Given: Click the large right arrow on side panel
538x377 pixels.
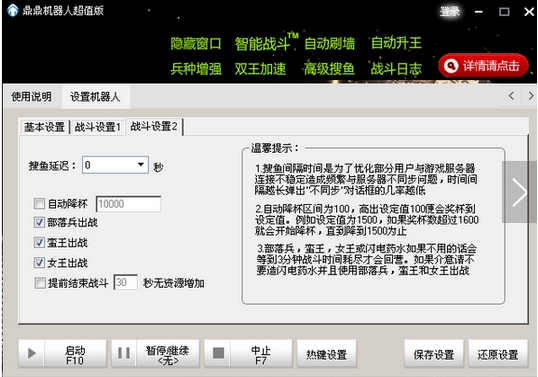Looking at the screenshot, I should point(519,192).
